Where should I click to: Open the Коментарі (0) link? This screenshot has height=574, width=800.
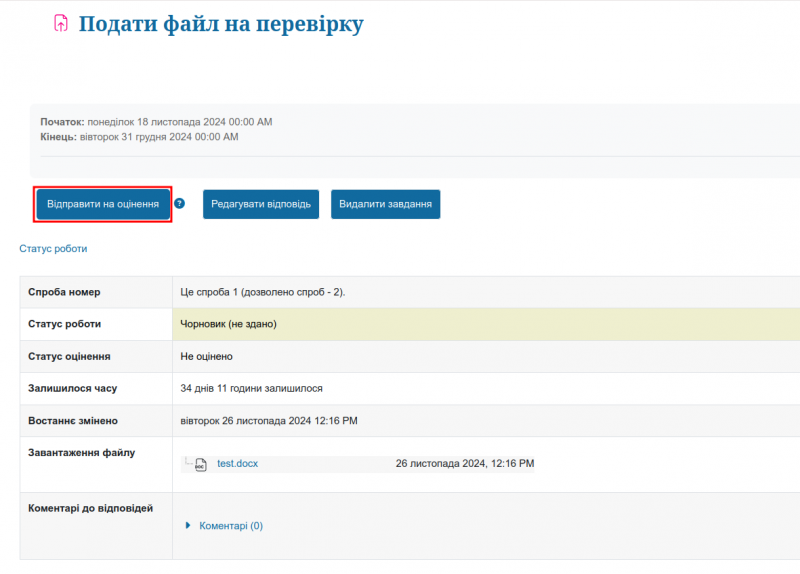coord(231,525)
